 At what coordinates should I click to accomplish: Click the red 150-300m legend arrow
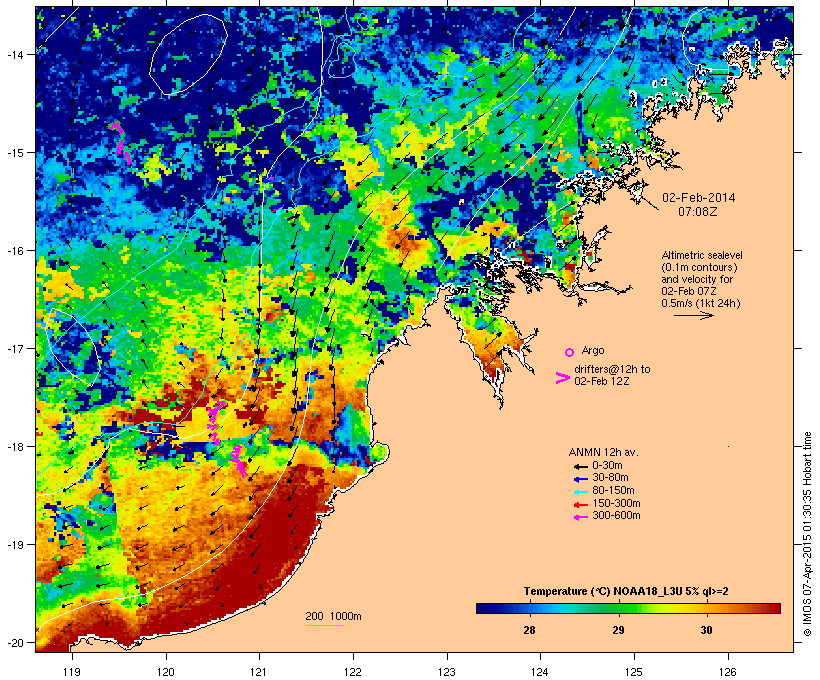580,505
